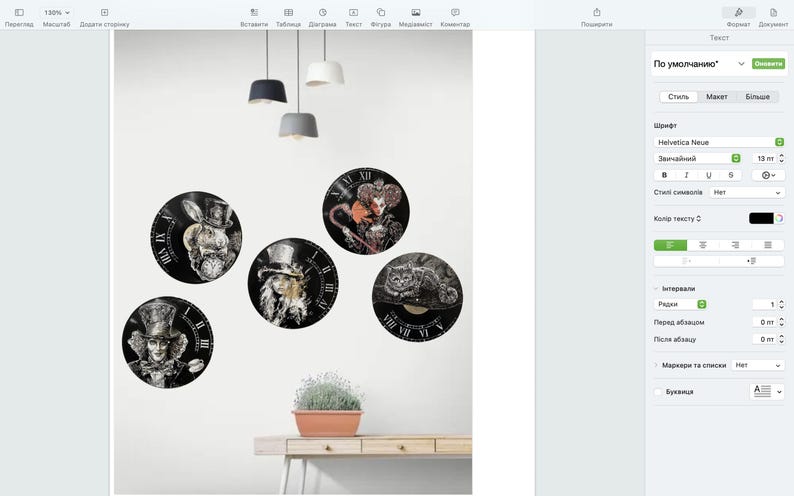Switch to the Більше tab
This screenshot has height=496, width=794.
(x=757, y=97)
